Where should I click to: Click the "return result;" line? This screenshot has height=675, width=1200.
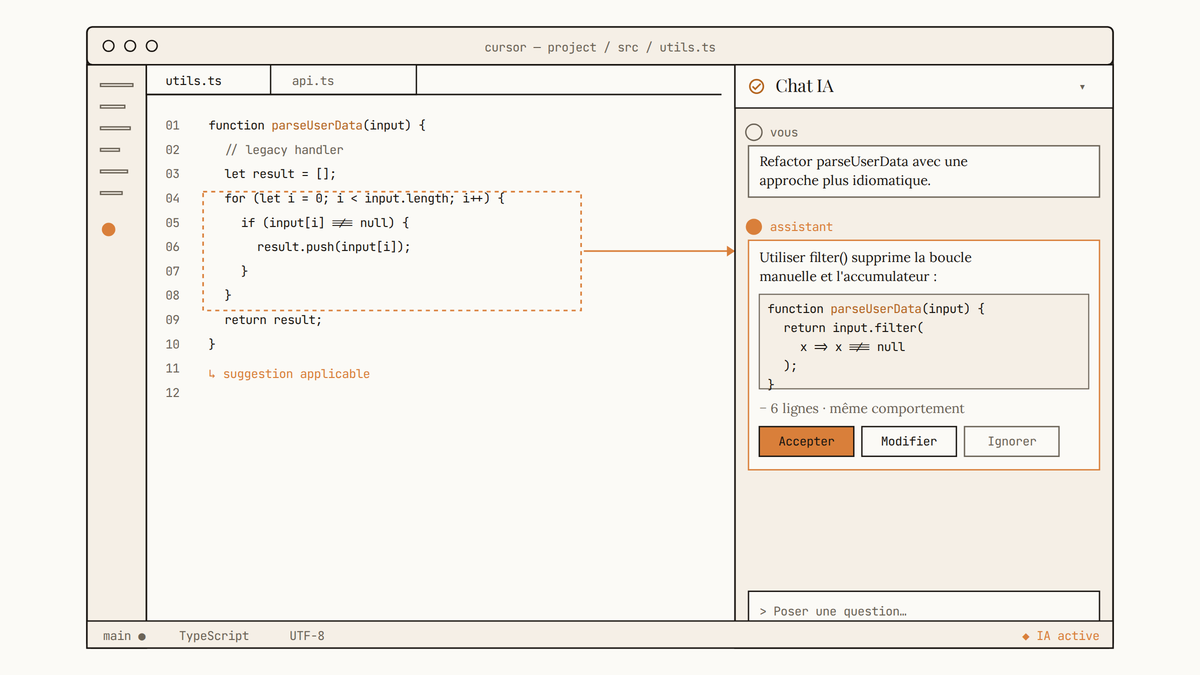(273, 320)
